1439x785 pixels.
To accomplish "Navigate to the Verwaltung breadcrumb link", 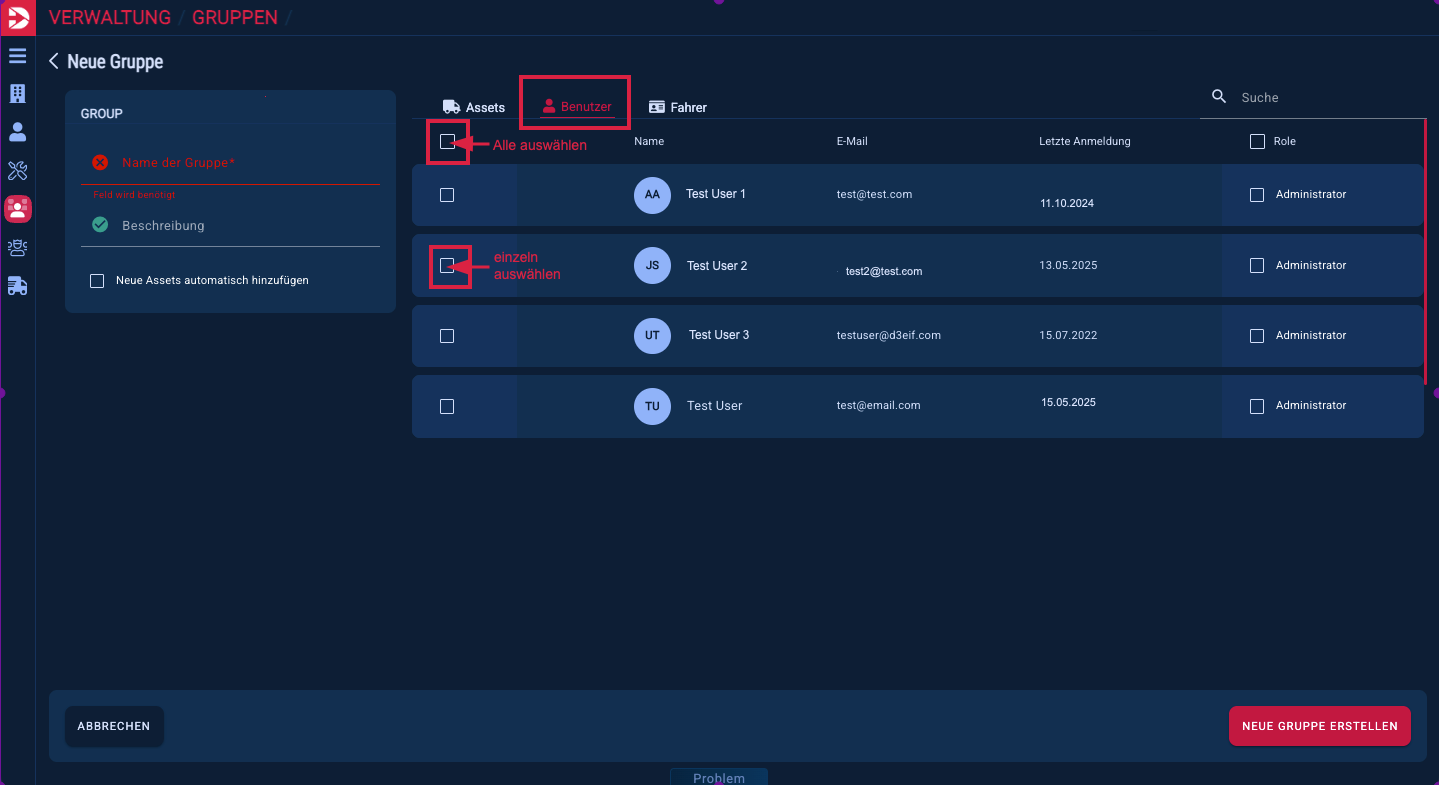I will click(x=109, y=18).
